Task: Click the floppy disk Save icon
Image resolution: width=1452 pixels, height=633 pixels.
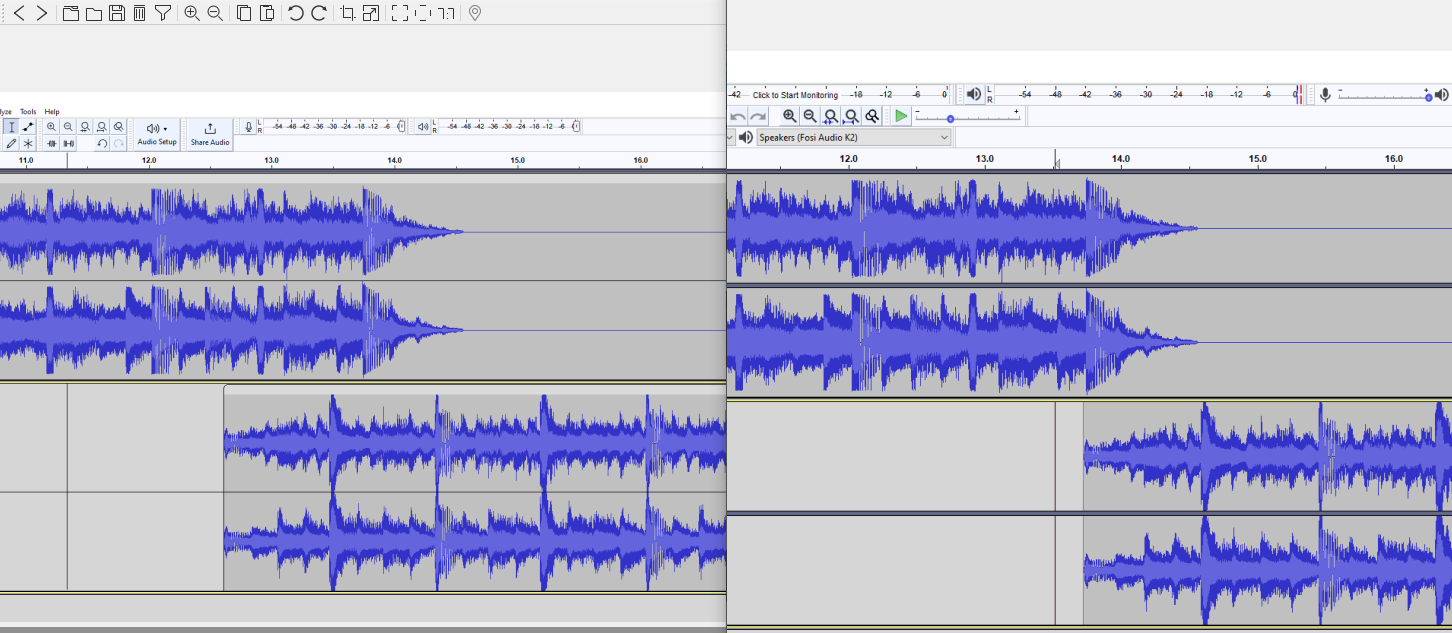Action: (116, 13)
